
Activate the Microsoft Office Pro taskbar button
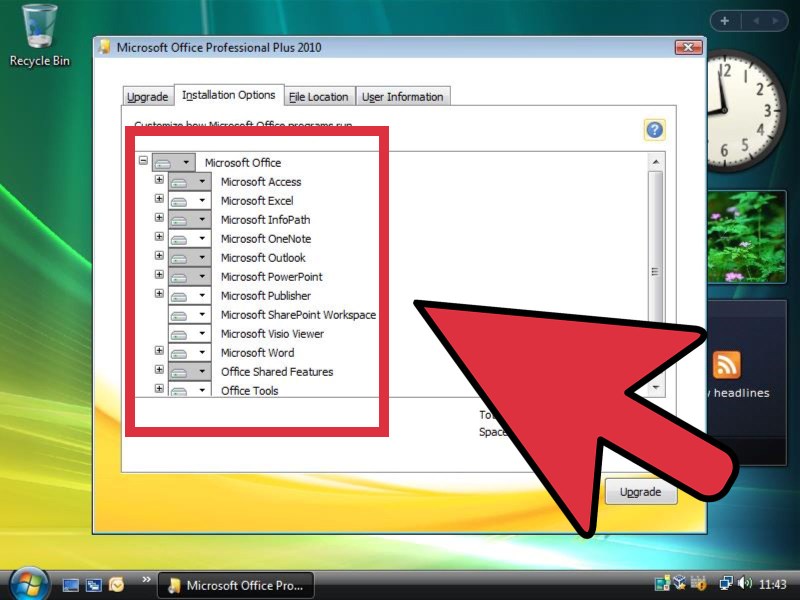tap(236, 585)
